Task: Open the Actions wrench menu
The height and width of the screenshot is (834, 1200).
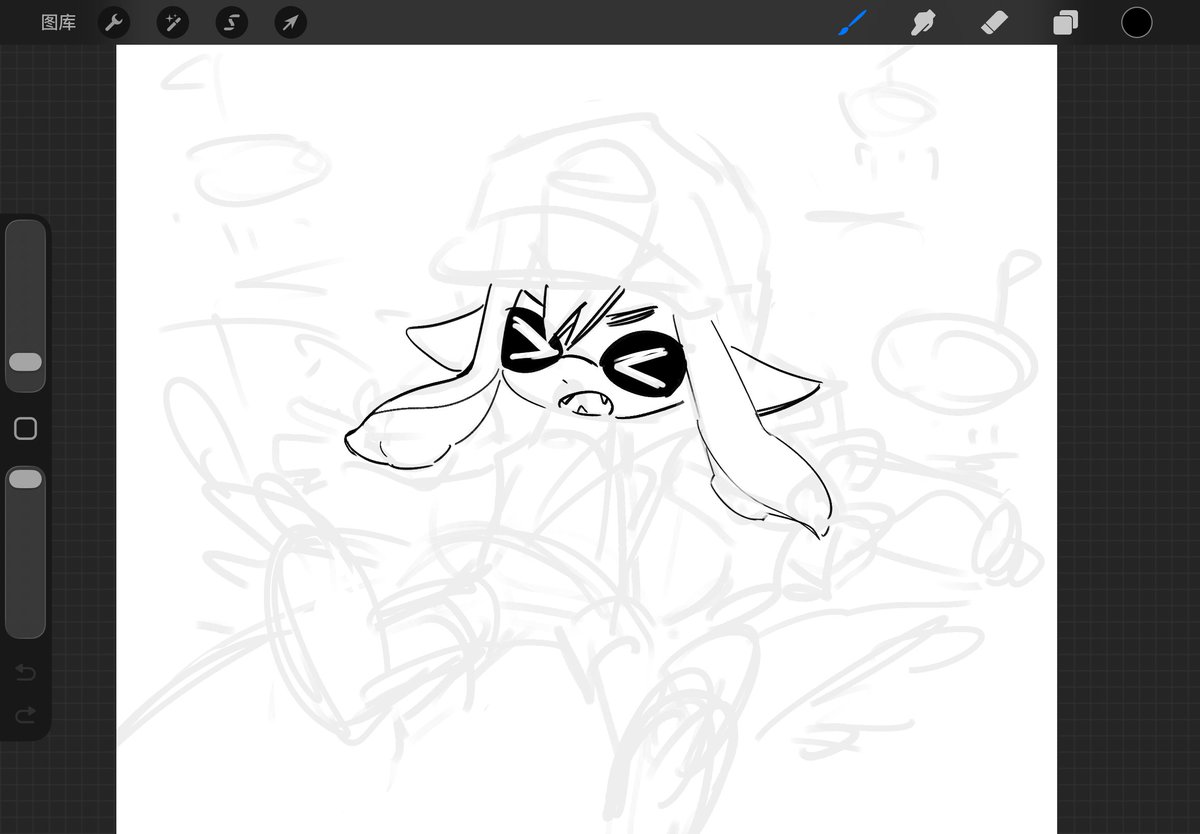Action: click(x=114, y=22)
